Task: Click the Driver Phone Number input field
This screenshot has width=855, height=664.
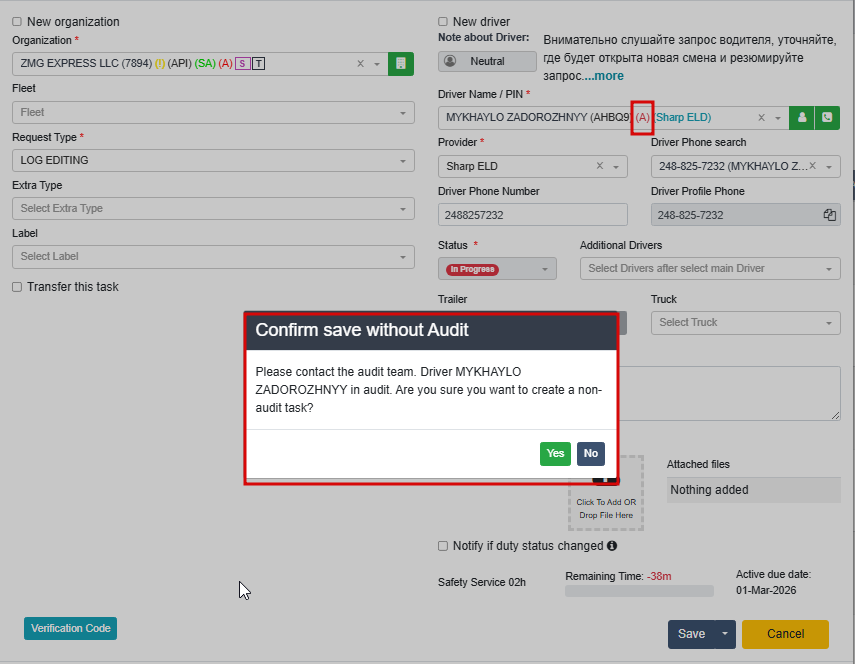Action: click(x=533, y=215)
